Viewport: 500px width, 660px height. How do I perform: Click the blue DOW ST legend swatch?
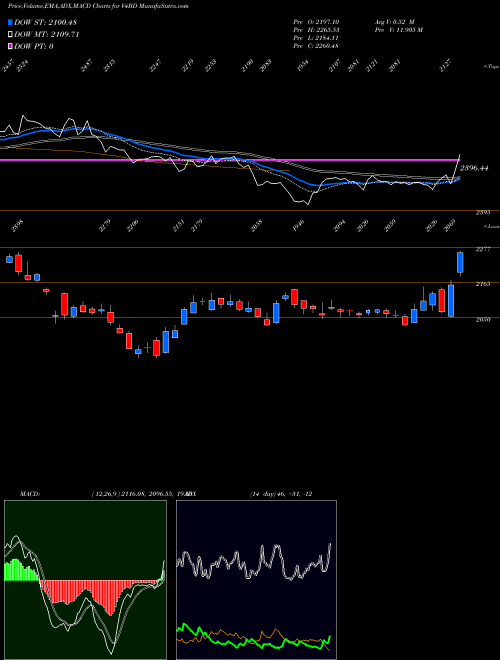point(10,22)
